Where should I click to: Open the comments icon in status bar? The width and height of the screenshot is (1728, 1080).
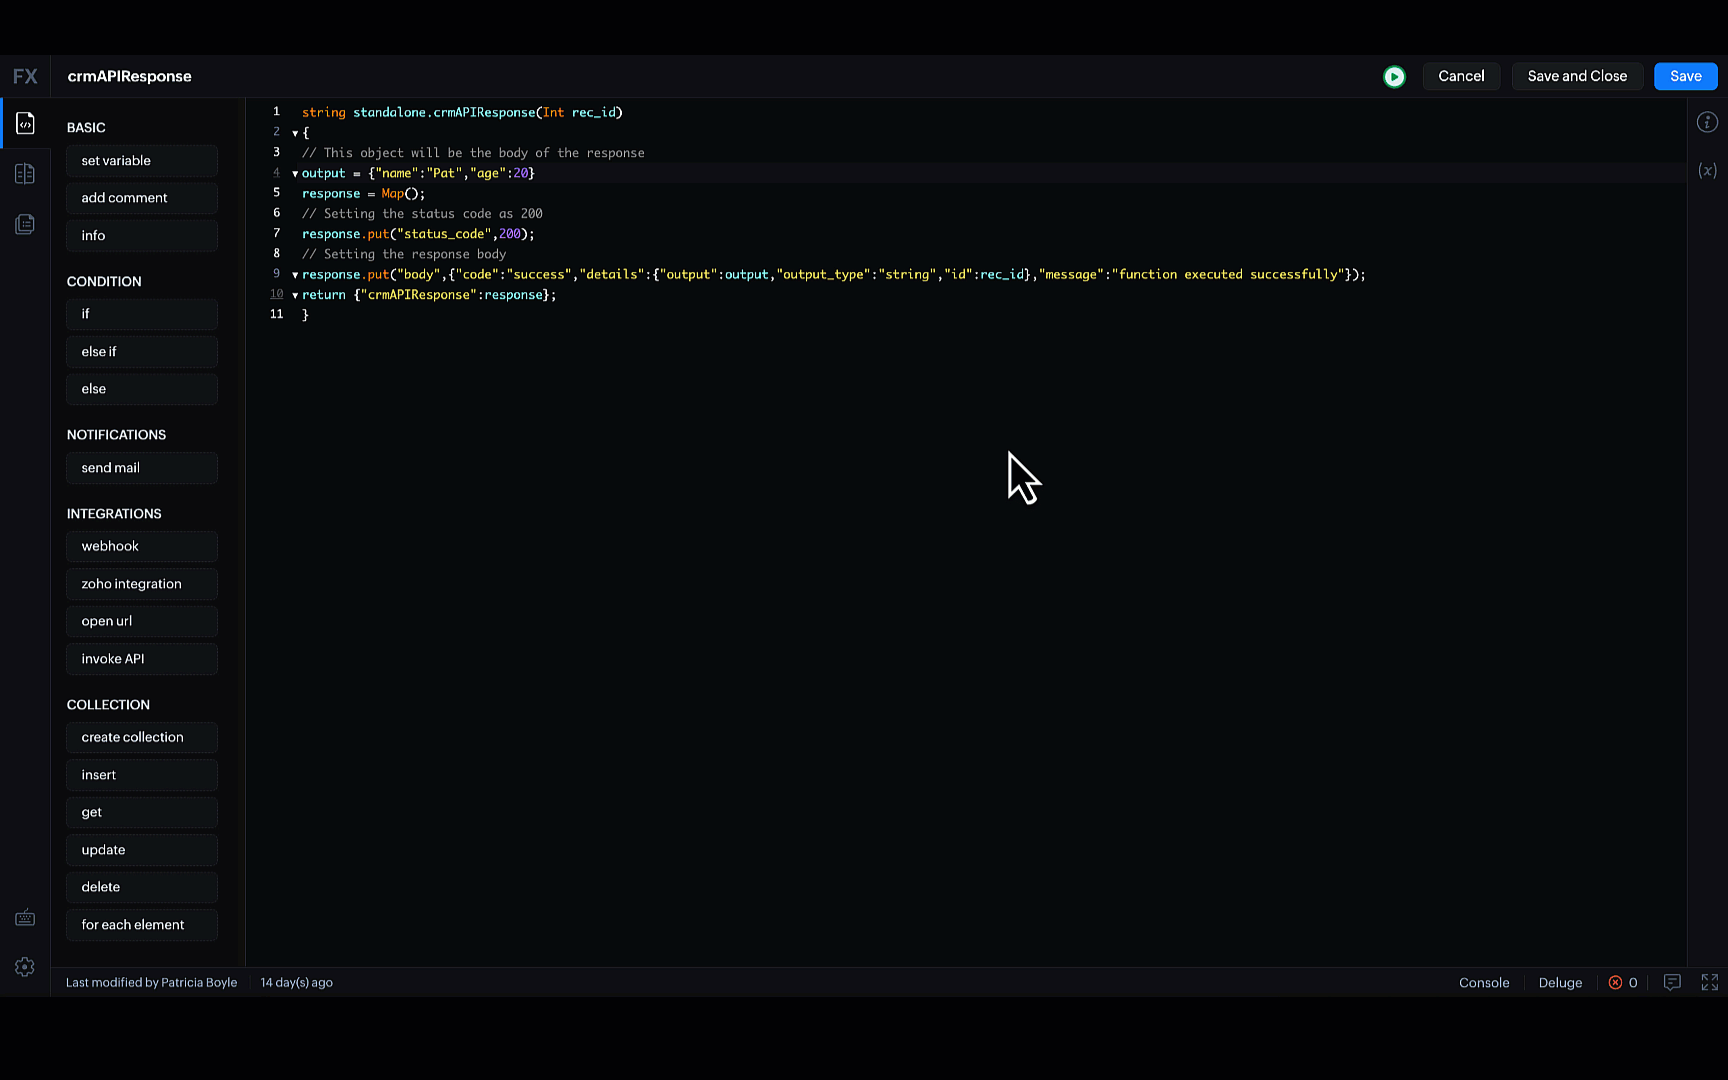pyautogui.click(x=1672, y=983)
